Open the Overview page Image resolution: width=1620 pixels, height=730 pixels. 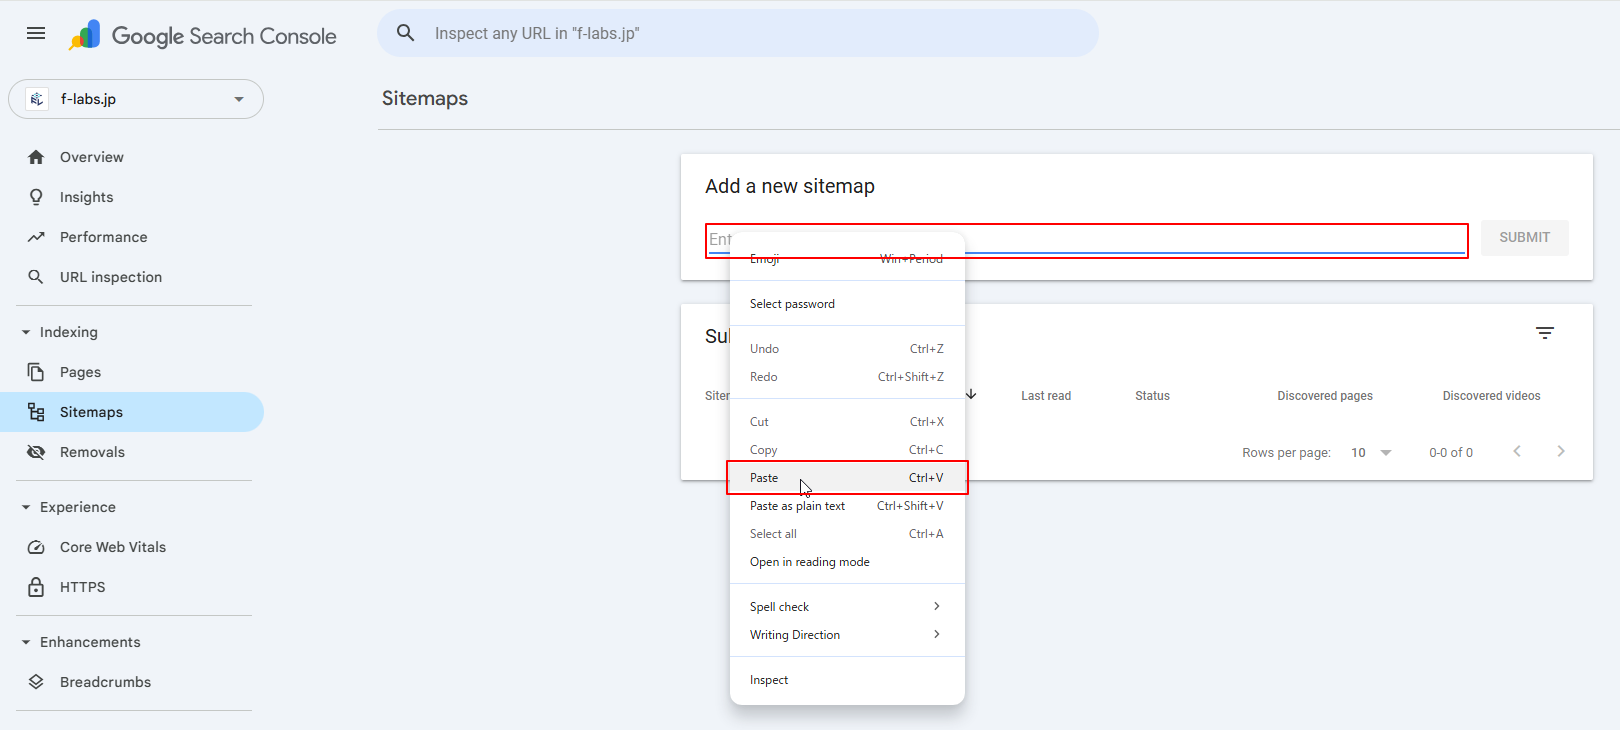click(x=132, y=157)
